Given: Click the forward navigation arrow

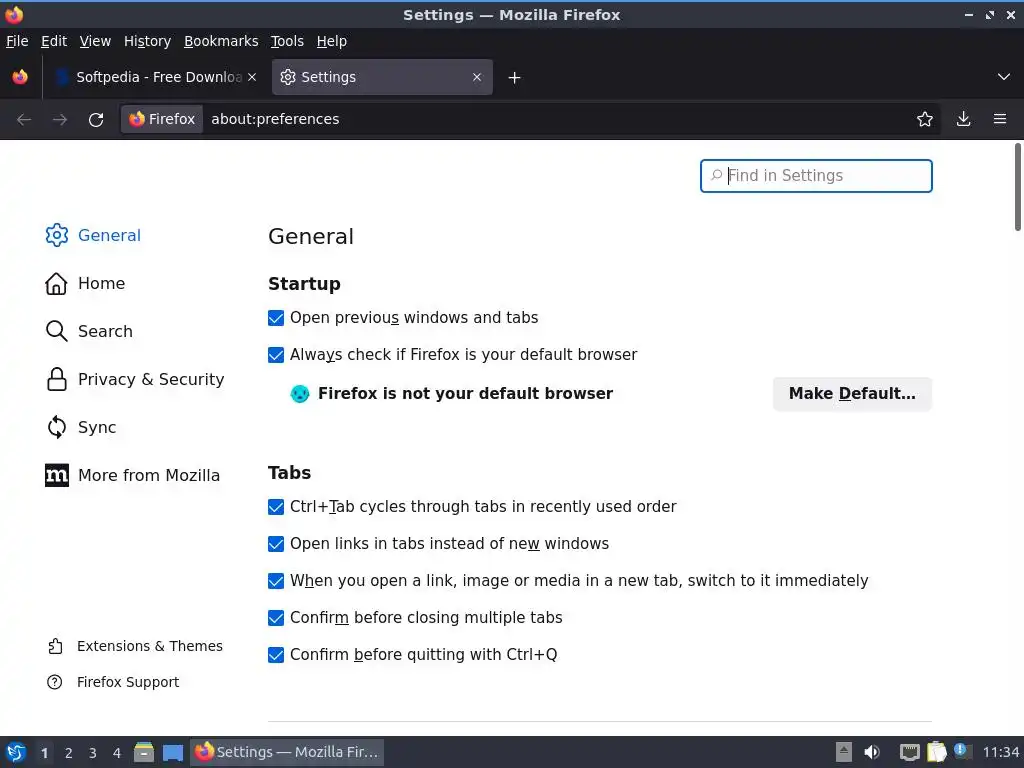Looking at the screenshot, I should tap(59, 119).
